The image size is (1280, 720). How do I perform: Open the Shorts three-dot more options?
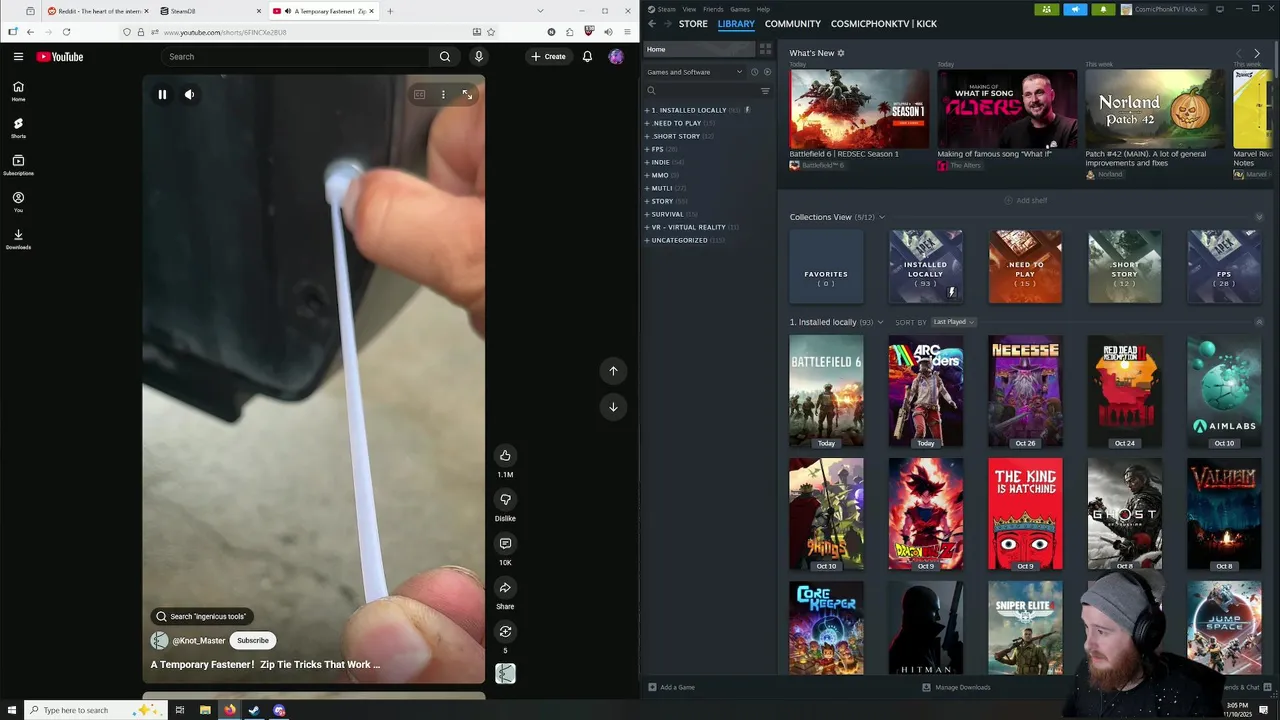[x=443, y=95]
